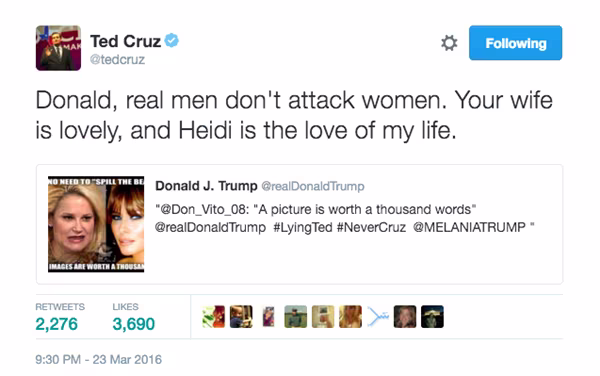Open the last dark liker avatar
This screenshot has width=600, height=376.
point(432,317)
